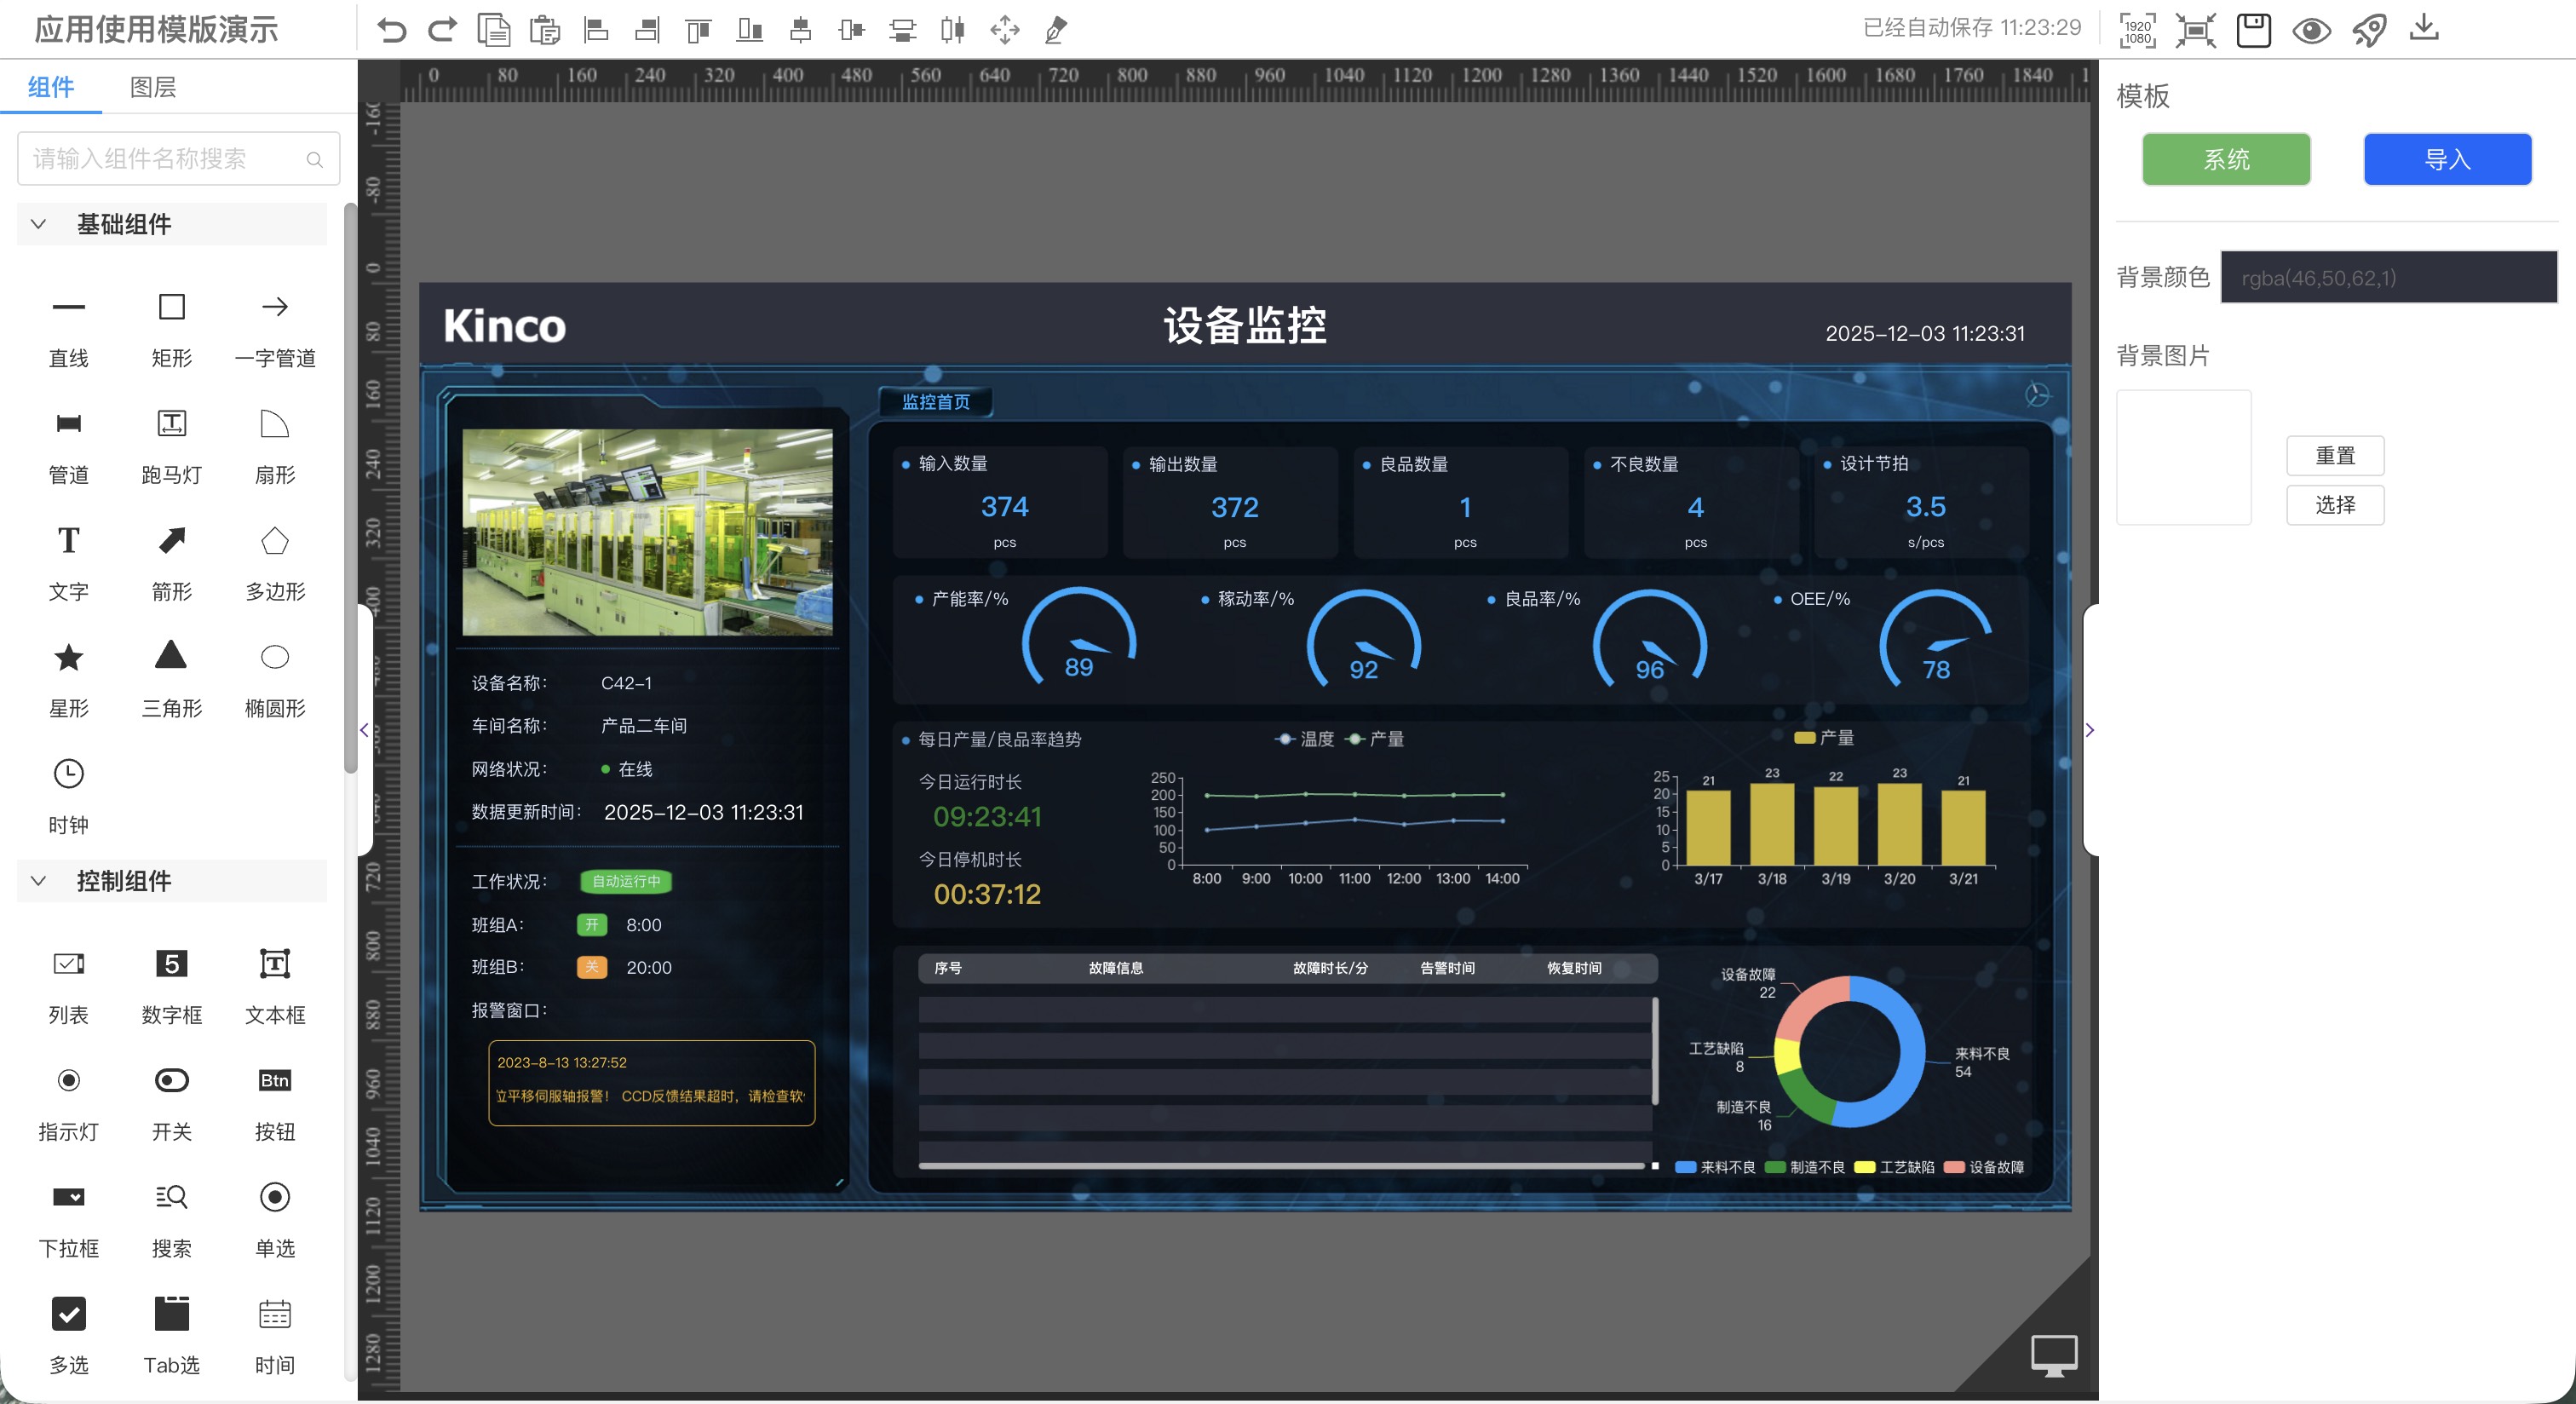The height and width of the screenshot is (1404, 2576).
Task: Collapse the 基础组件 section
Action: click(x=39, y=224)
